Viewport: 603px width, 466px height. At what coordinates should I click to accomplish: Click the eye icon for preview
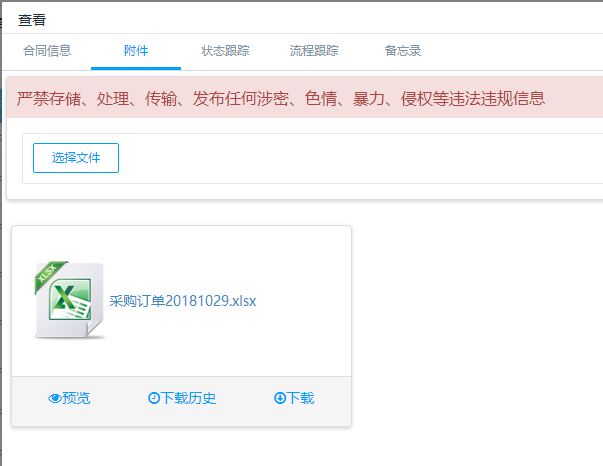pos(55,399)
